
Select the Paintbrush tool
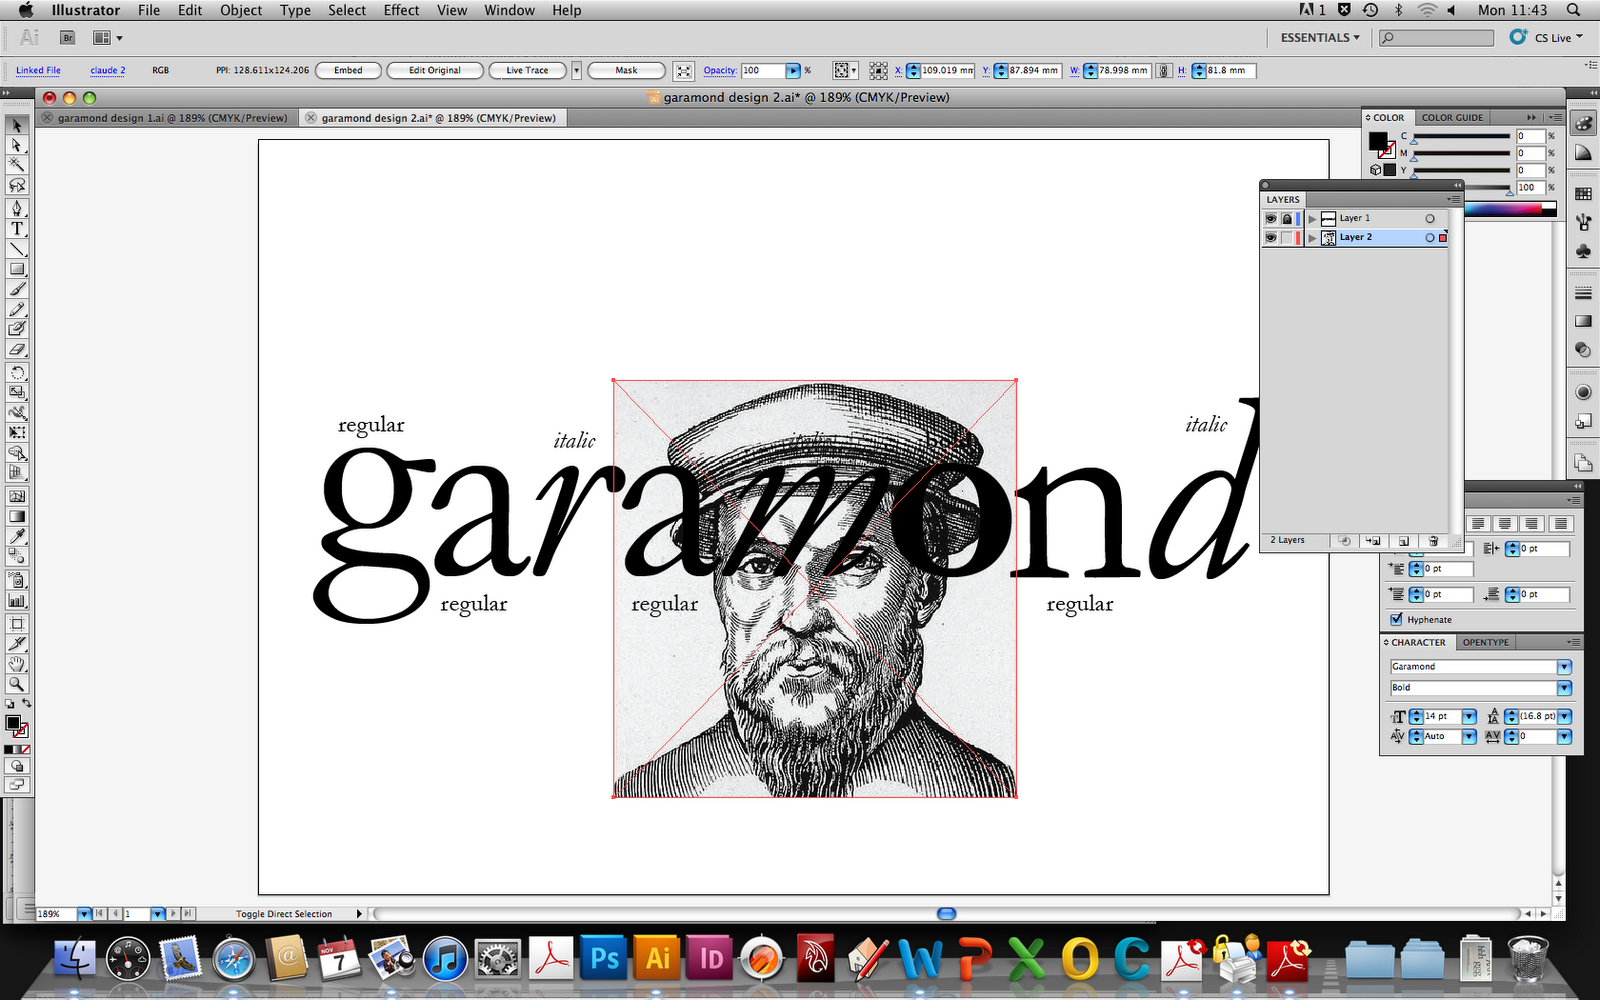[17, 289]
